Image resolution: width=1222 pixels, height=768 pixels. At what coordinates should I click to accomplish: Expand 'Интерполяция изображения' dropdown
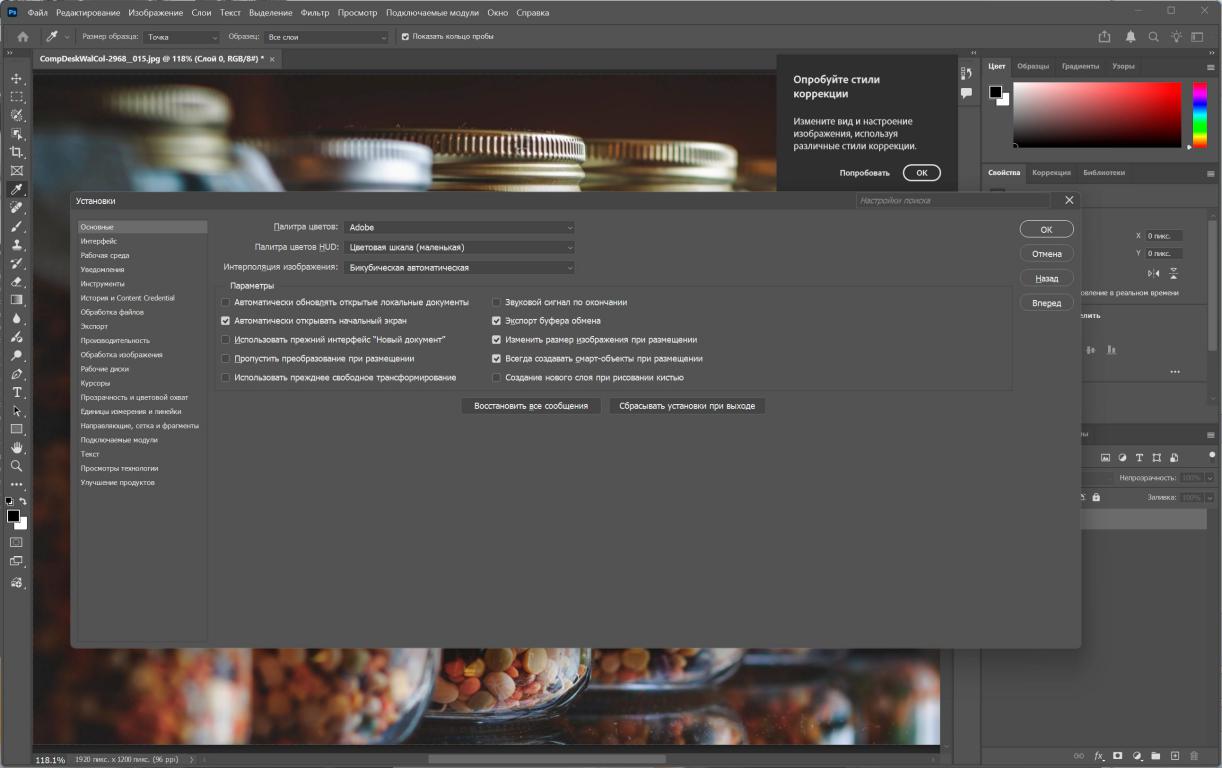click(459, 268)
